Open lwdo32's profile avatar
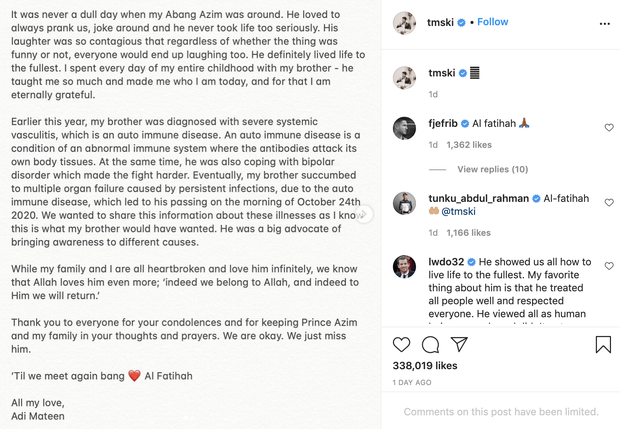Viewport: 620px width, 429px height. point(404,266)
